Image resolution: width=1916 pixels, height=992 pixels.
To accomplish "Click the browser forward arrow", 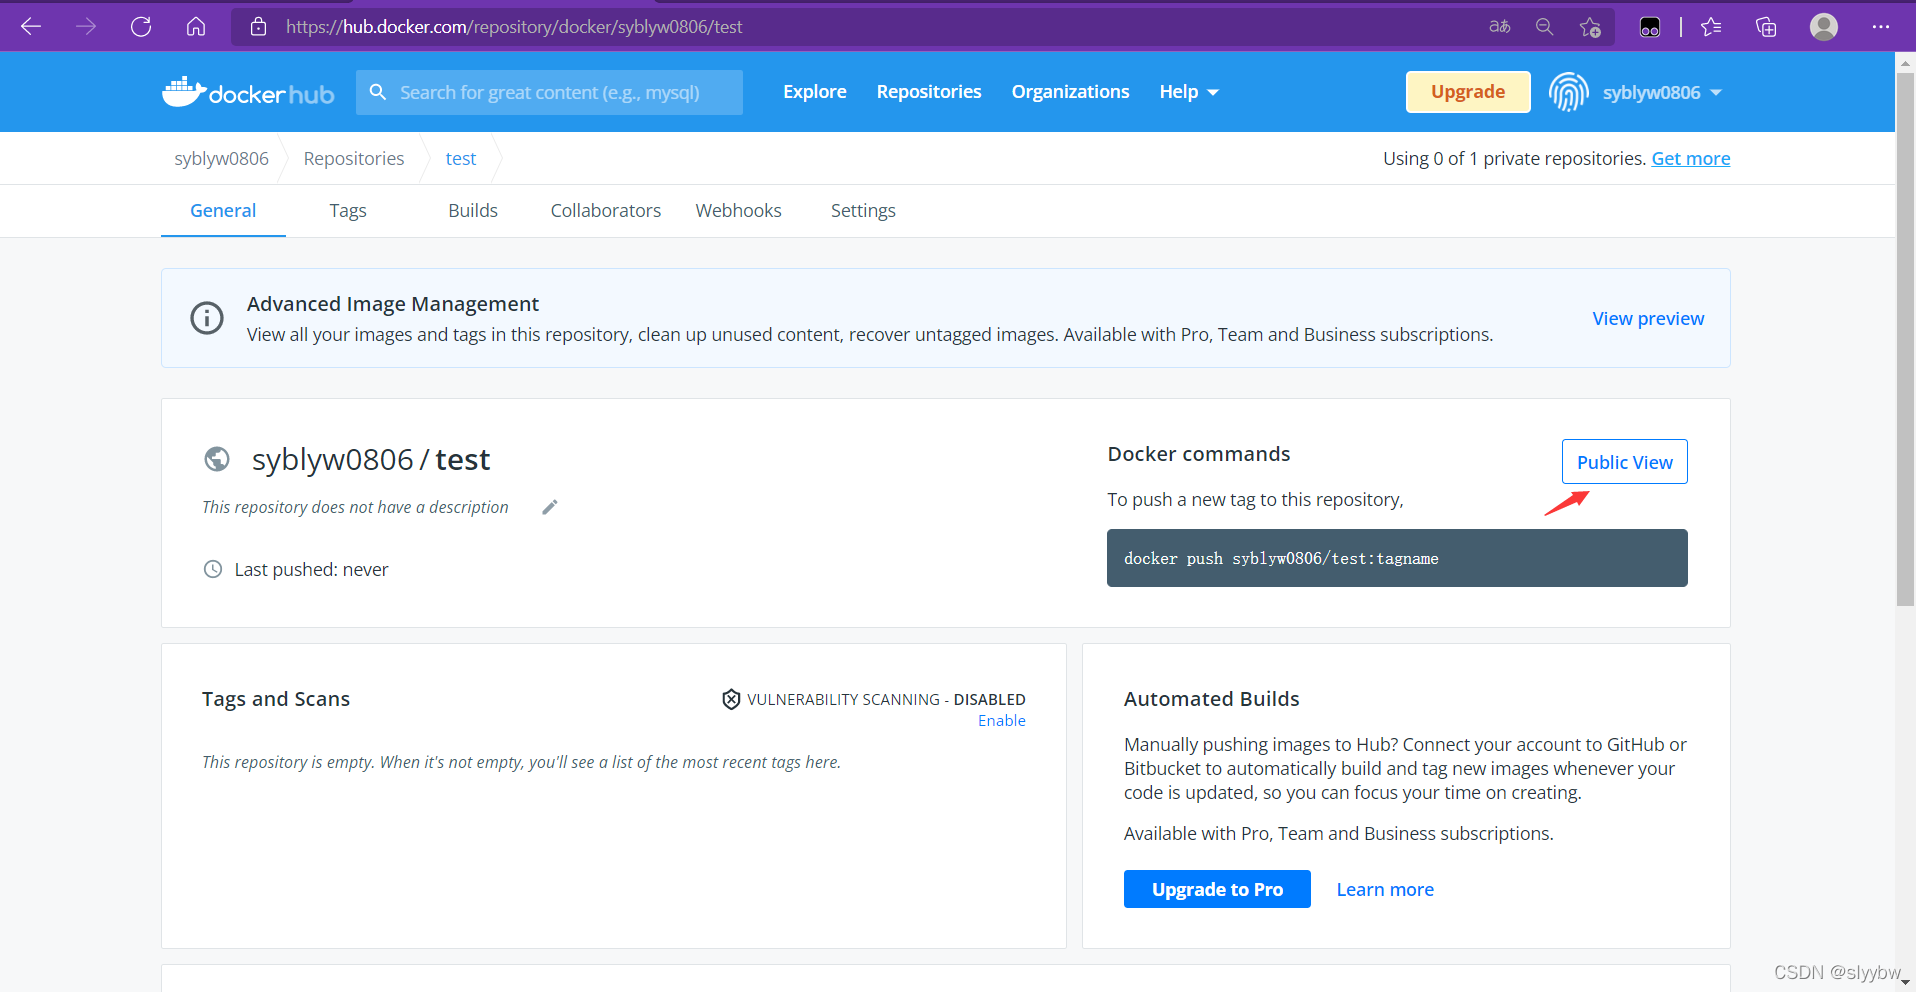I will [86, 27].
